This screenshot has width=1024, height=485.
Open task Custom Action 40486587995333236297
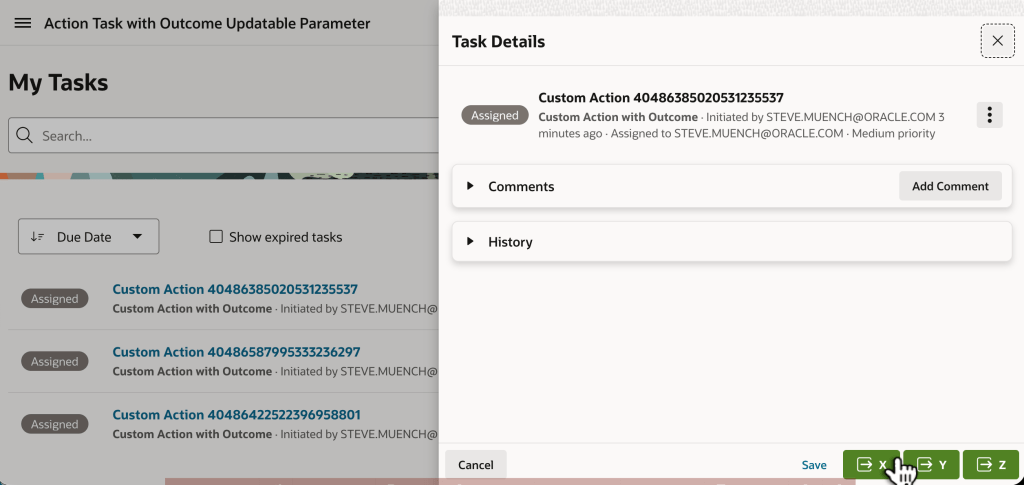click(x=236, y=352)
